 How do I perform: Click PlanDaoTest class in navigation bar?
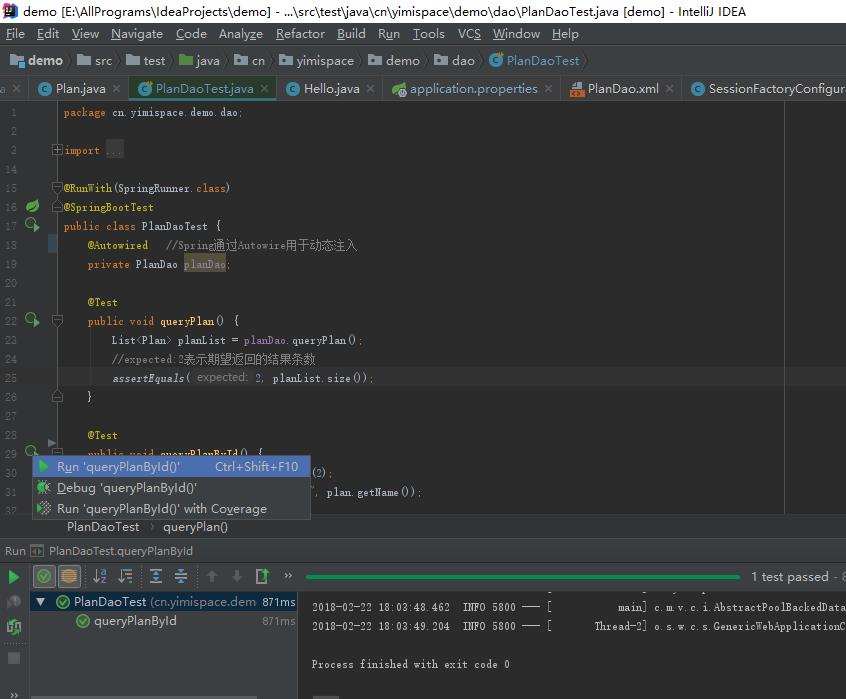[534, 60]
